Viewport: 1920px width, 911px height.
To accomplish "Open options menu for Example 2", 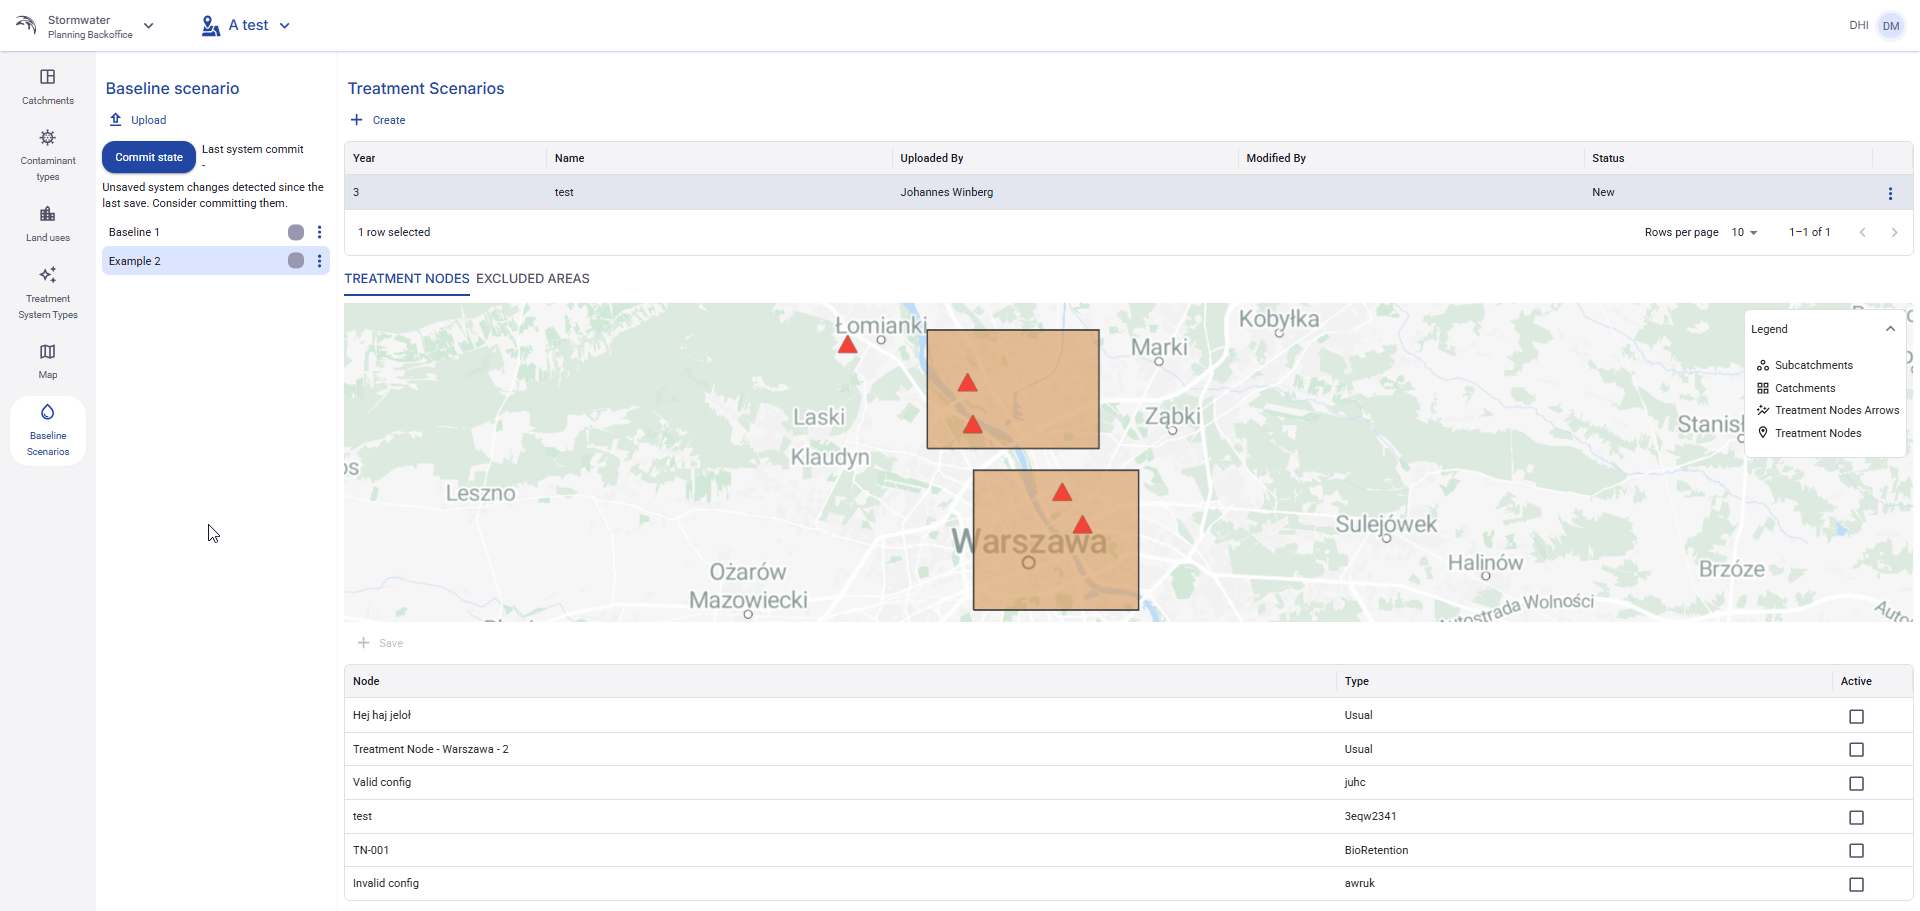I will [x=320, y=261].
